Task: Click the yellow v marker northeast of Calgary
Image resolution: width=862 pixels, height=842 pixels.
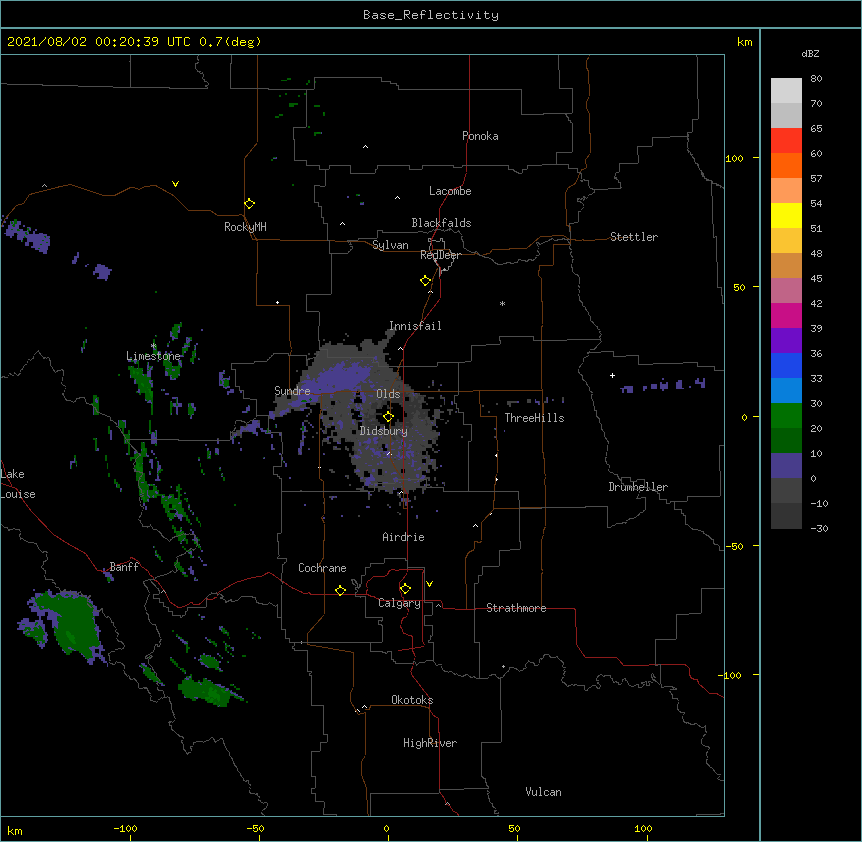Action: click(x=429, y=584)
